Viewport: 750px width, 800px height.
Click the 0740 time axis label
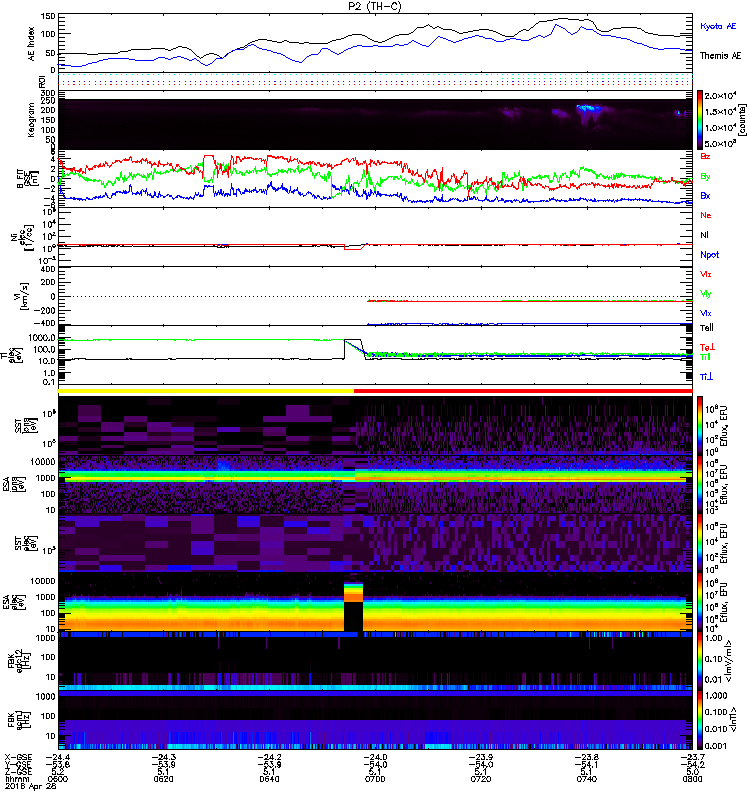587,779
